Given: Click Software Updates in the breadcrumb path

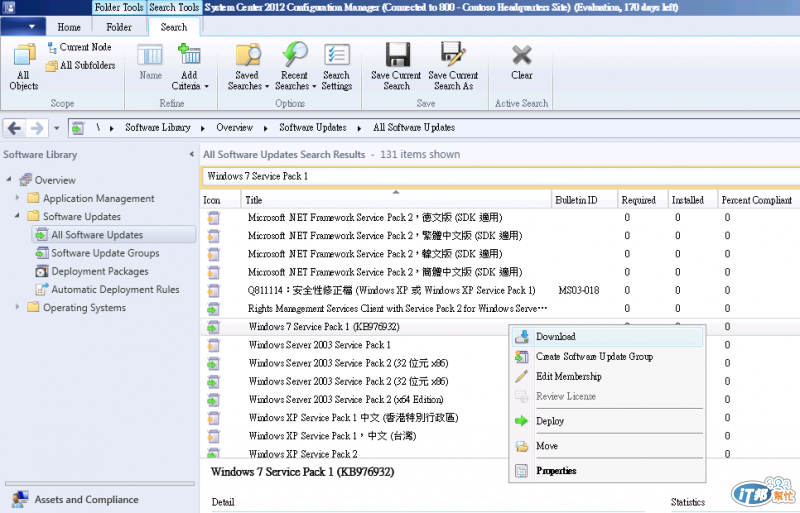Looking at the screenshot, I should pos(312,128).
